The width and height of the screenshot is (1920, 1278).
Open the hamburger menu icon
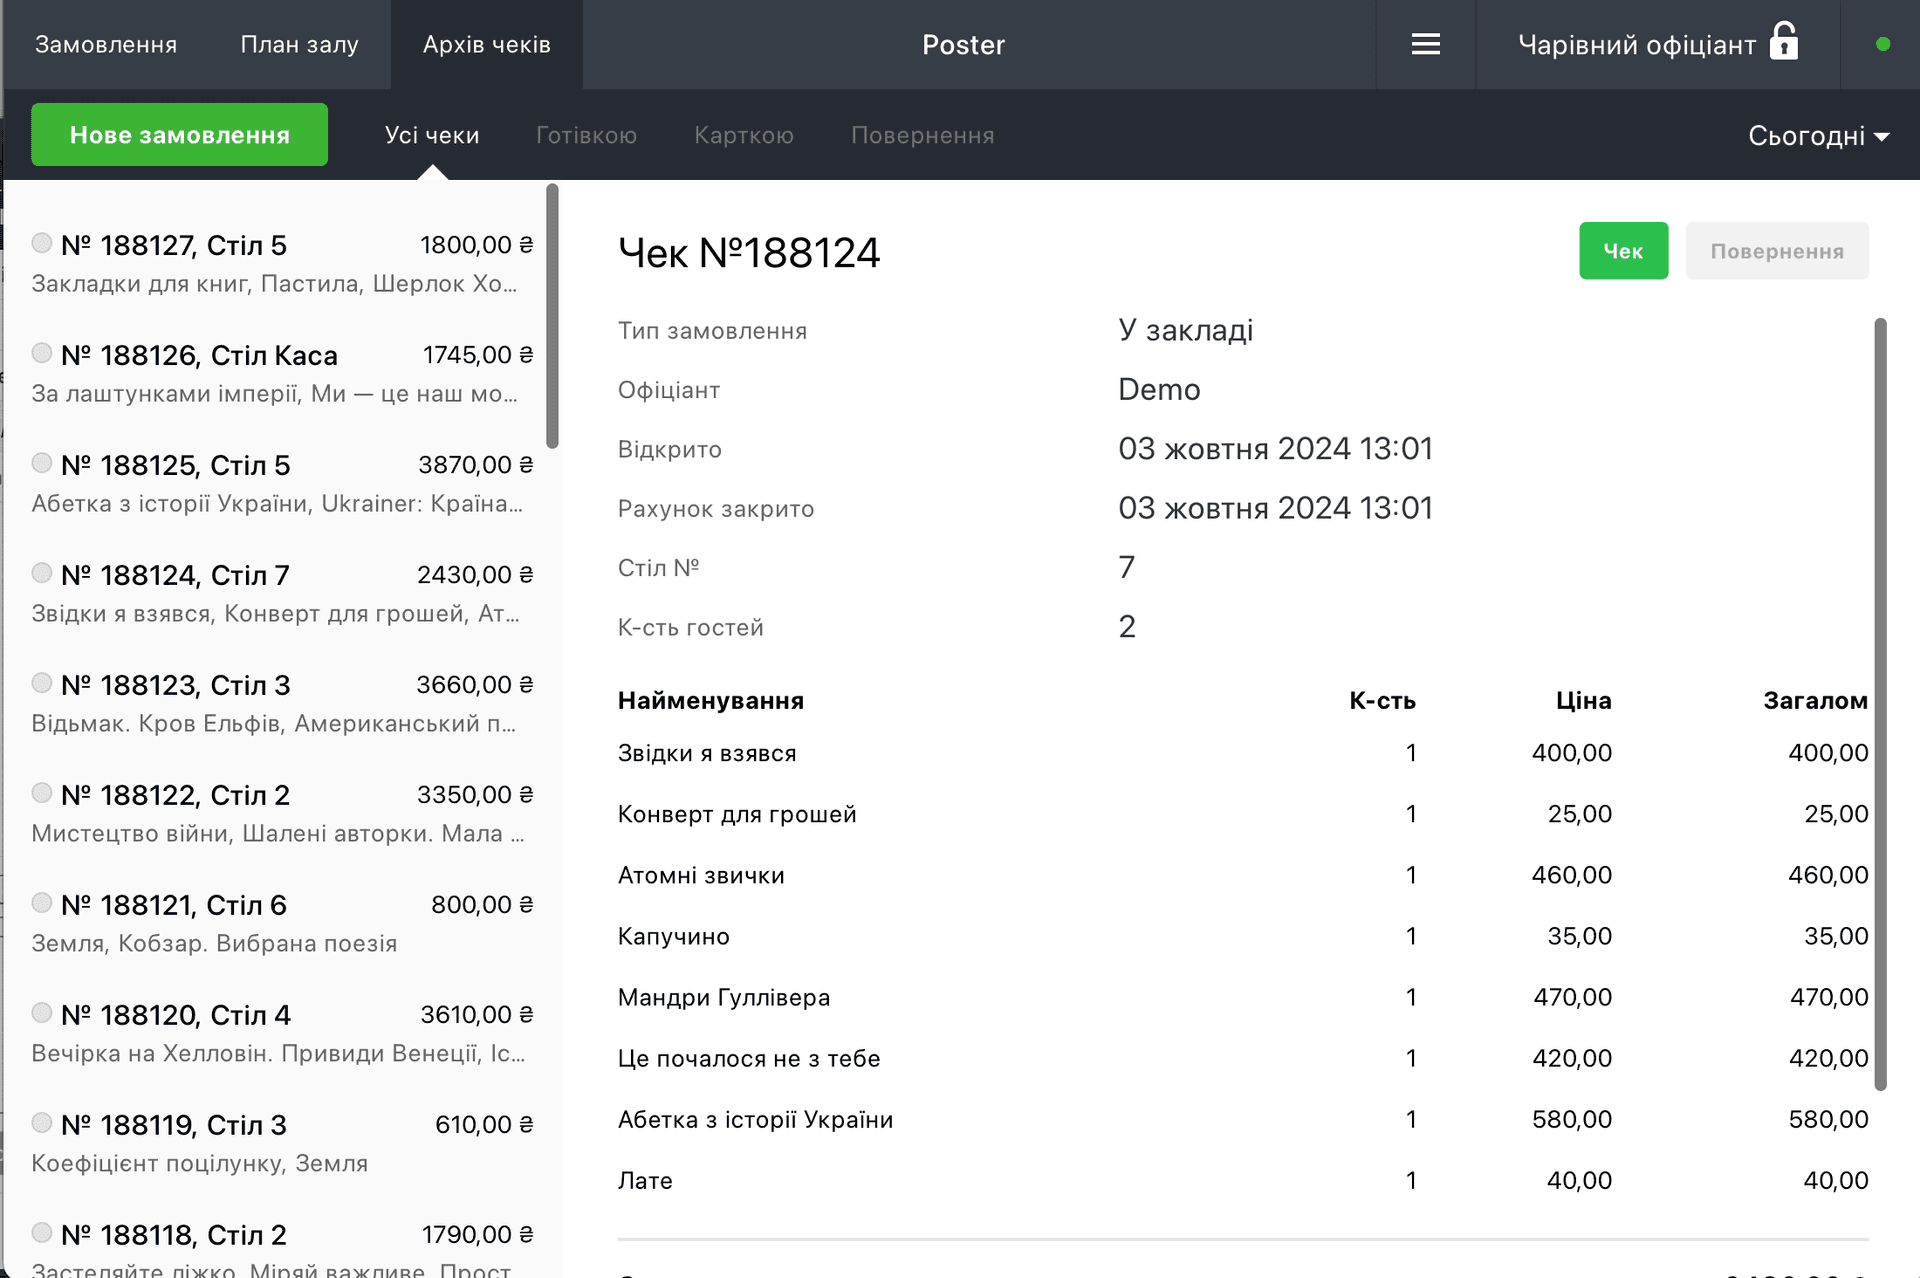[x=1425, y=45]
